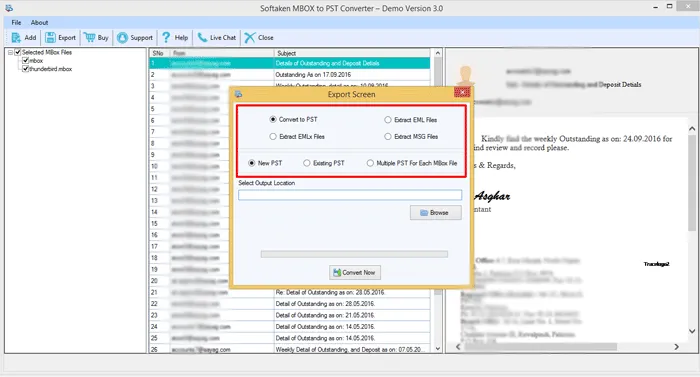Click the email list scroll up arrow
700x377 pixels.
(438, 53)
